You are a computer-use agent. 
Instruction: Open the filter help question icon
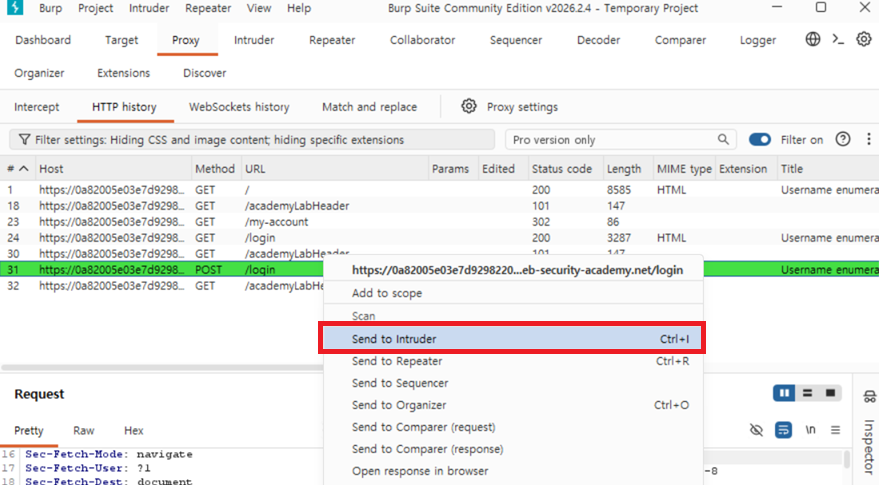pos(843,139)
